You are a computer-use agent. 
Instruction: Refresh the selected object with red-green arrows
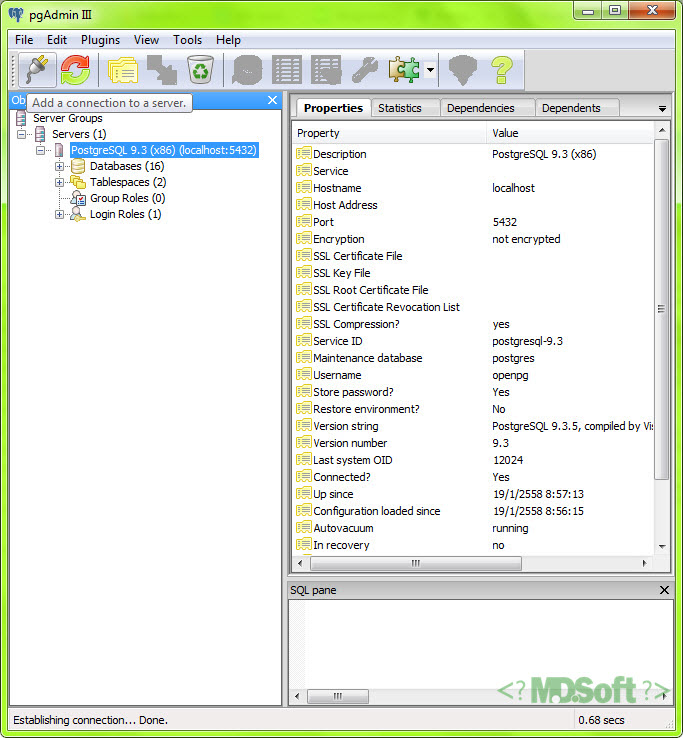[75, 70]
